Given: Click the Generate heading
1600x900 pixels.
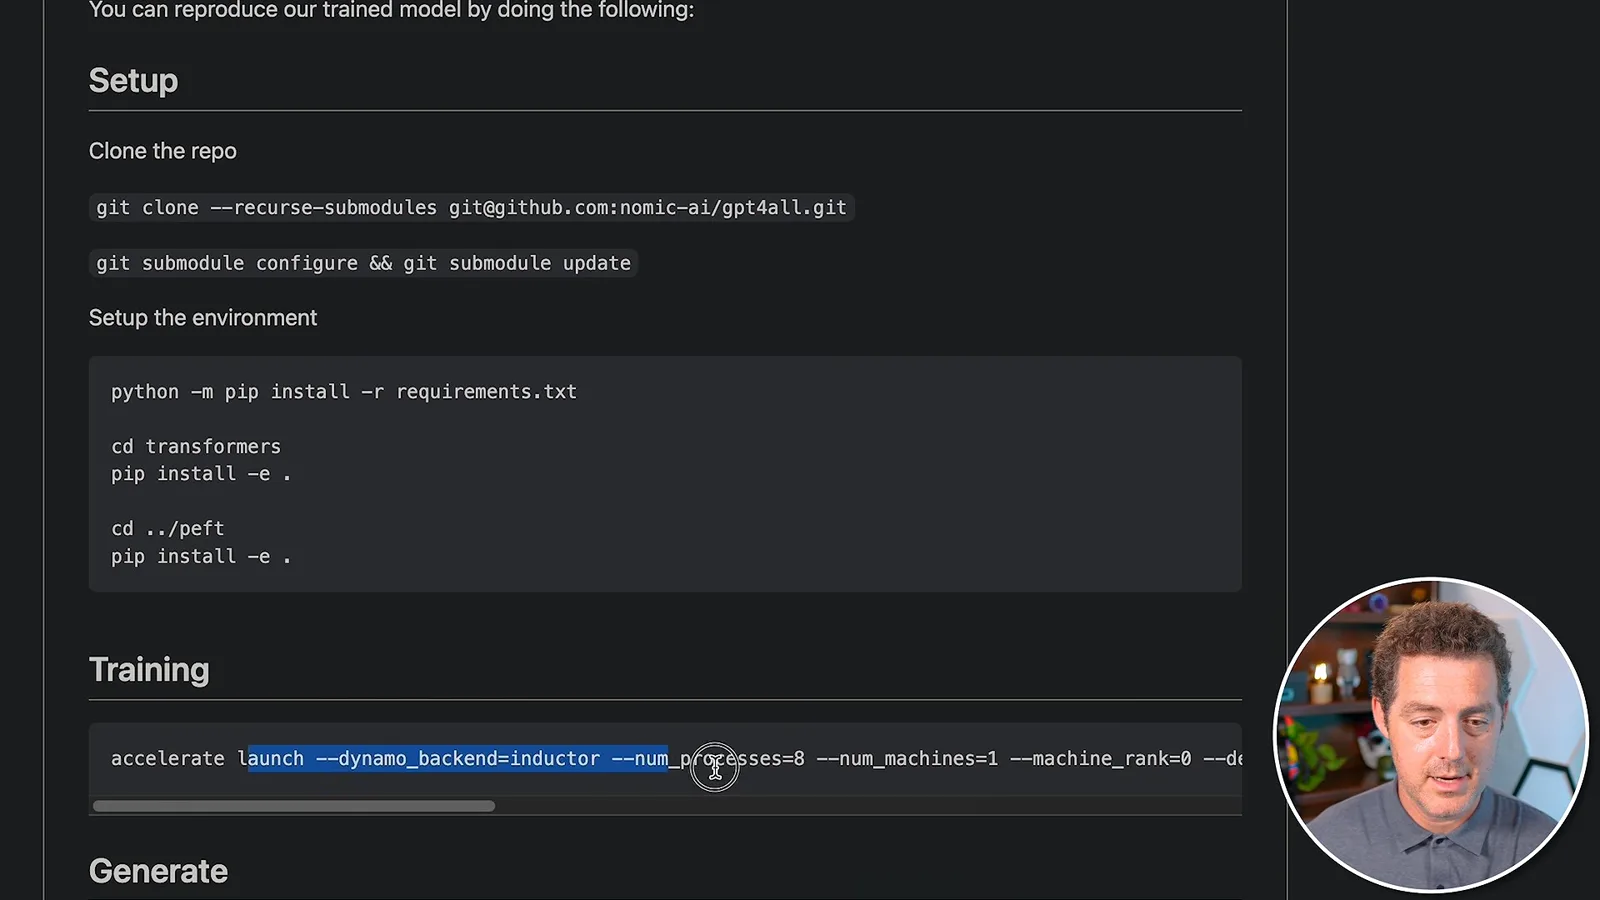Looking at the screenshot, I should 158,872.
